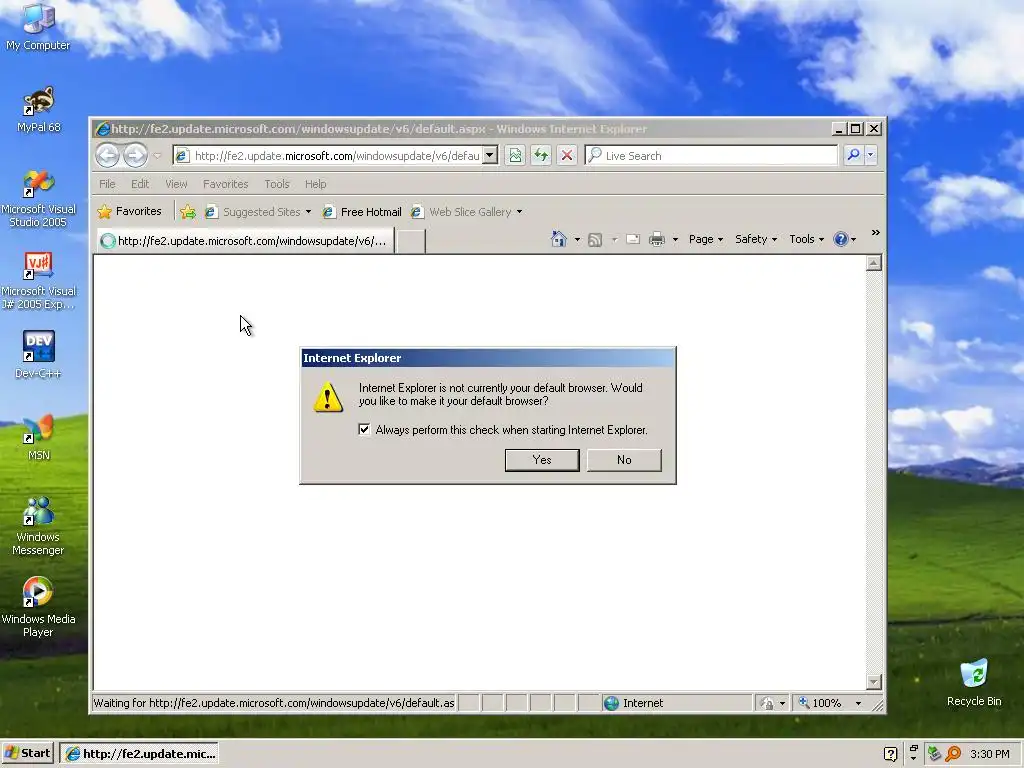The width and height of the screenshot is (1024, 768).
Task: Click the Home icon in command bar
Action: pos(559,239)
